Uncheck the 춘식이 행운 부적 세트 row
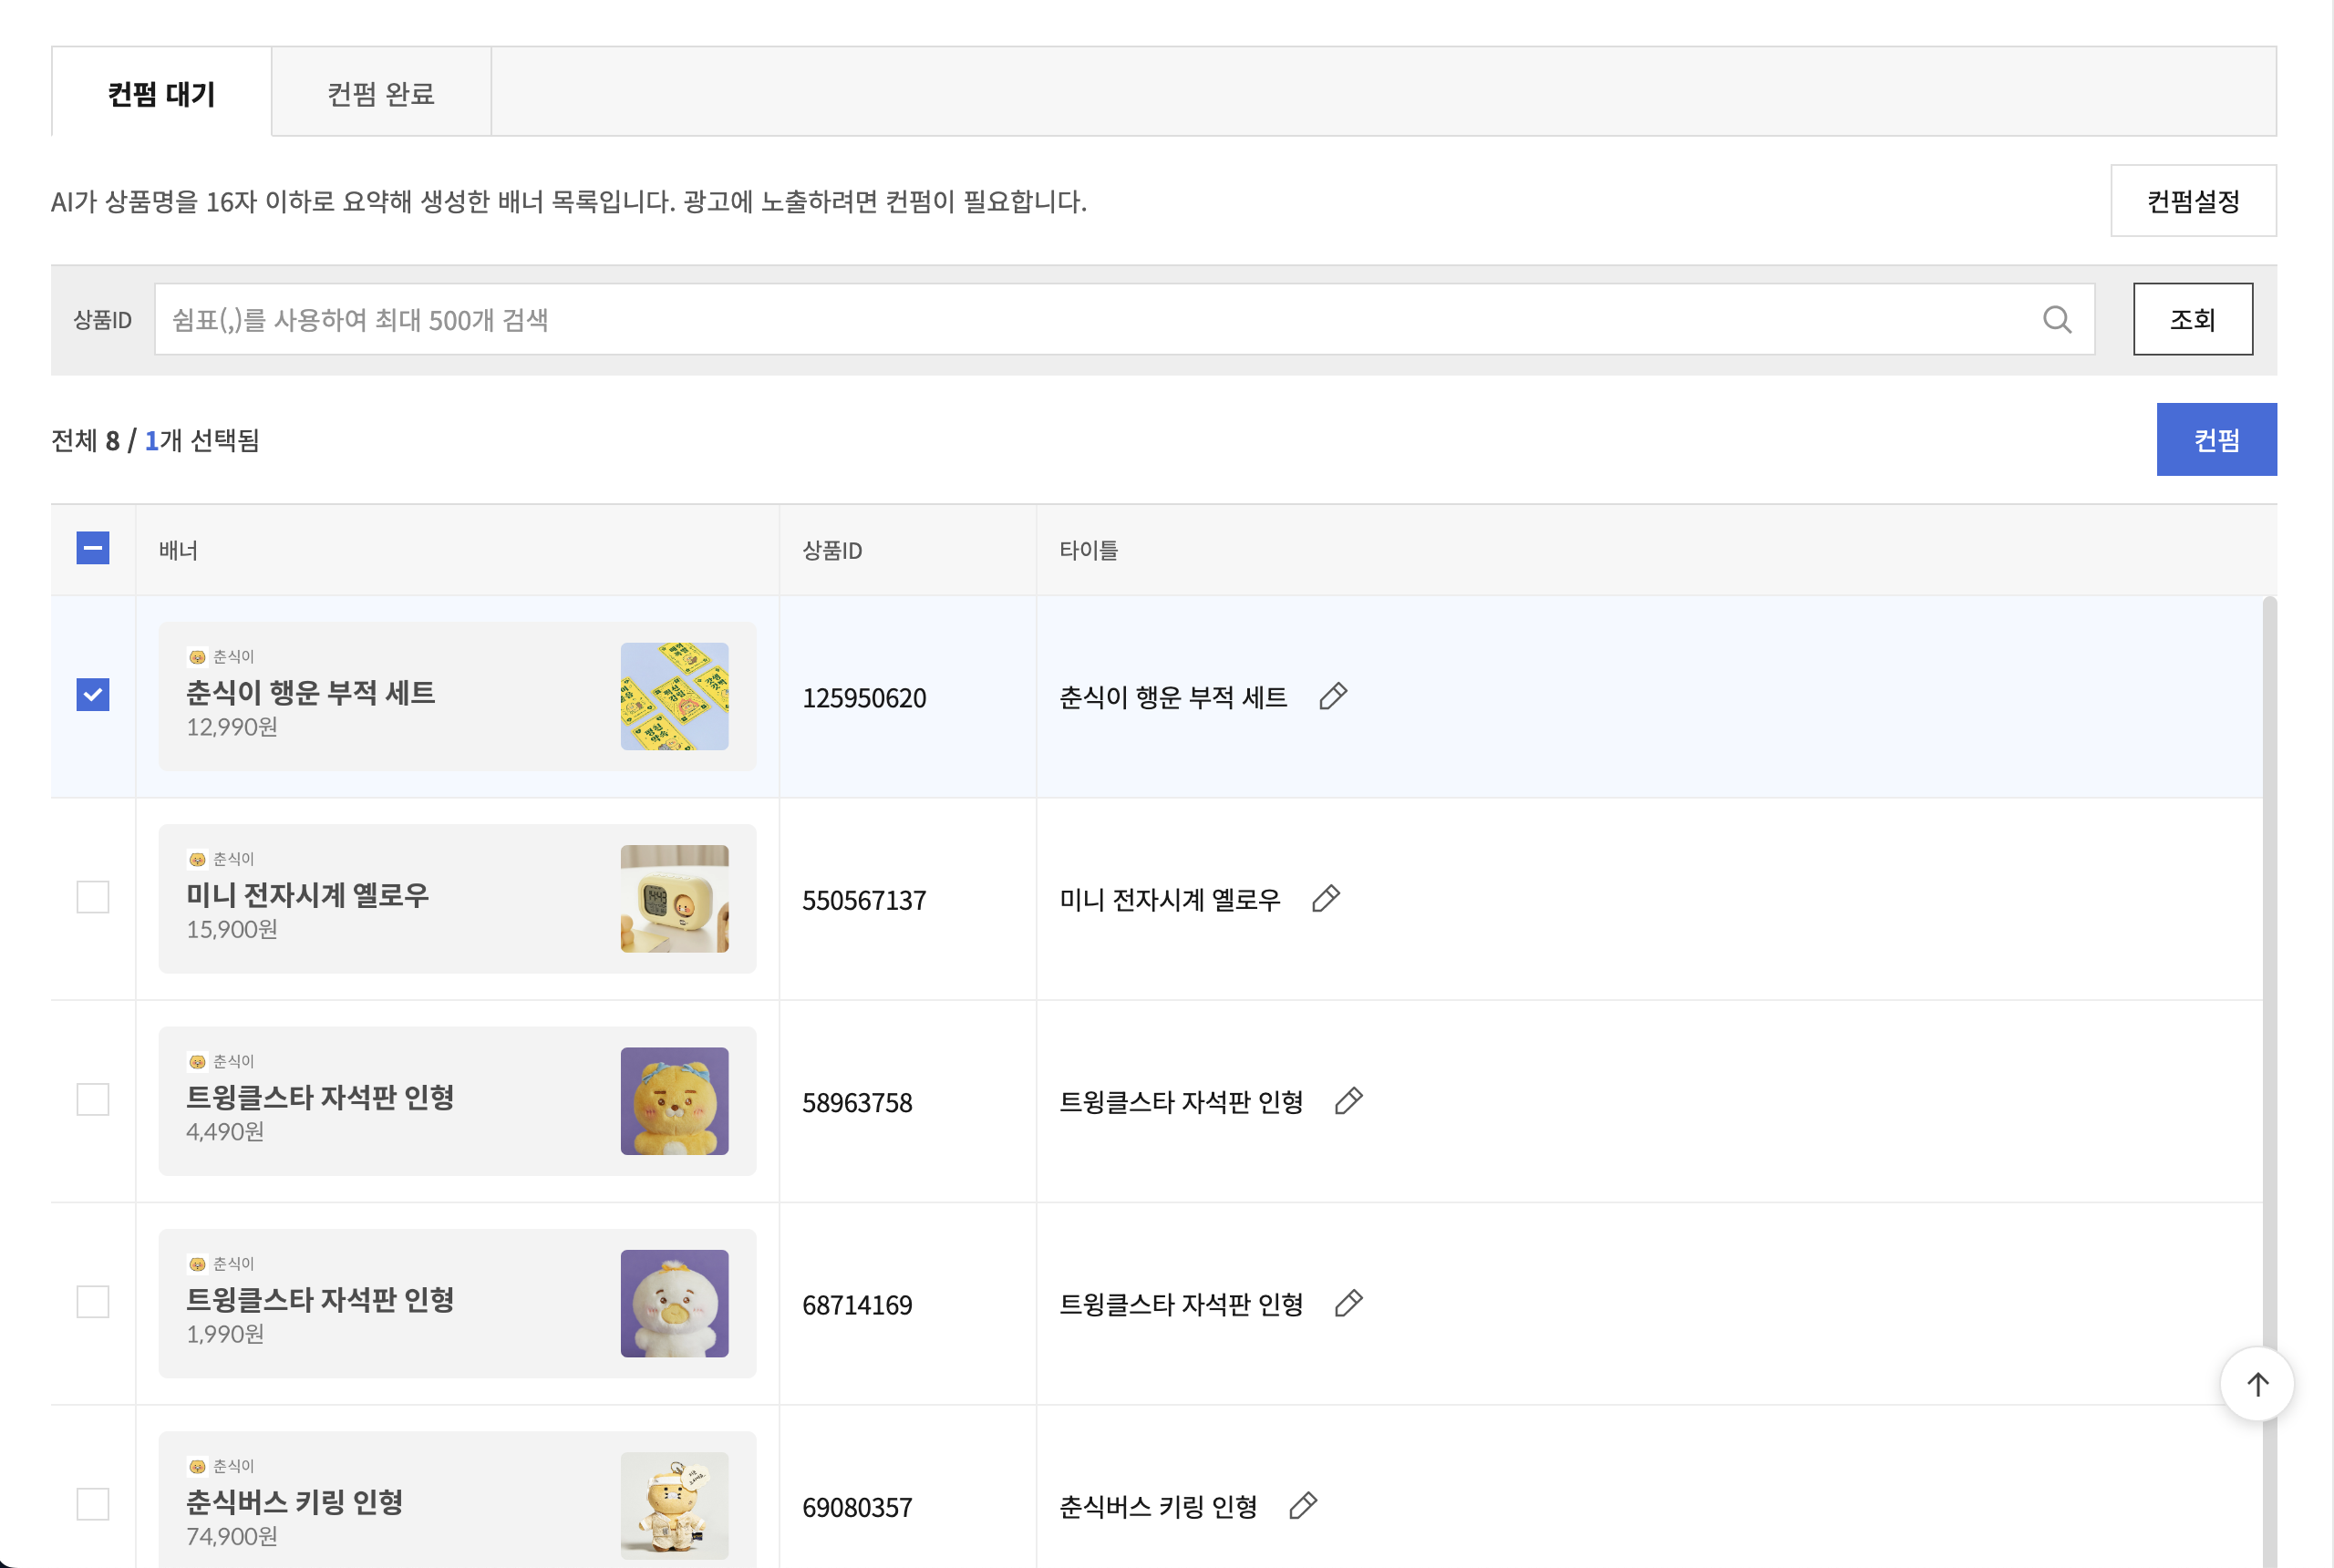 (x=93, y=695)
